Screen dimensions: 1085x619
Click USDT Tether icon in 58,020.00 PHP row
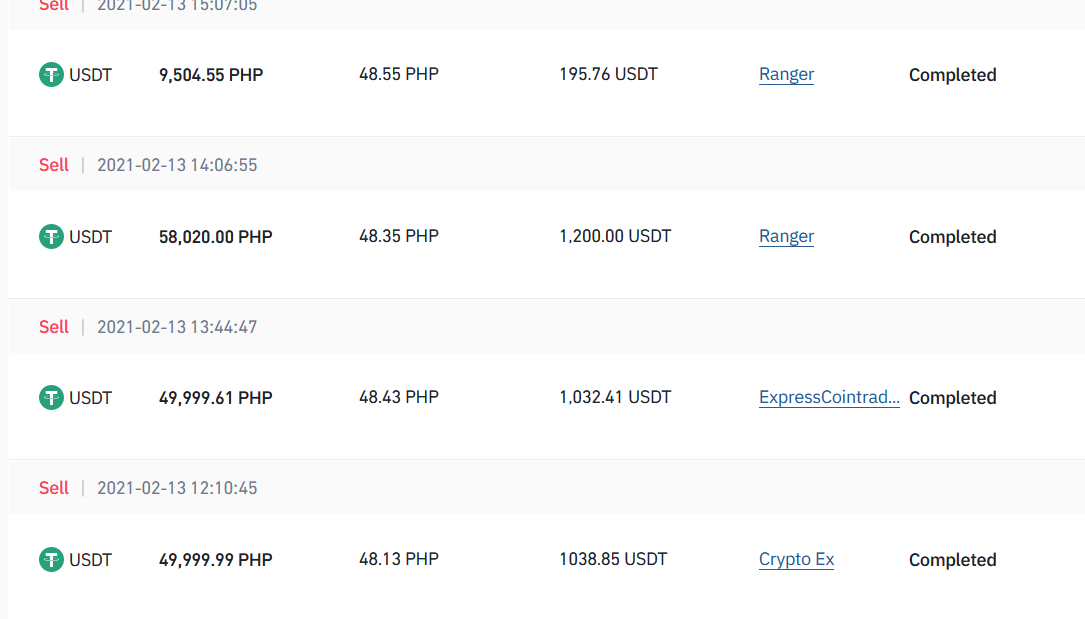click(51, 237)
